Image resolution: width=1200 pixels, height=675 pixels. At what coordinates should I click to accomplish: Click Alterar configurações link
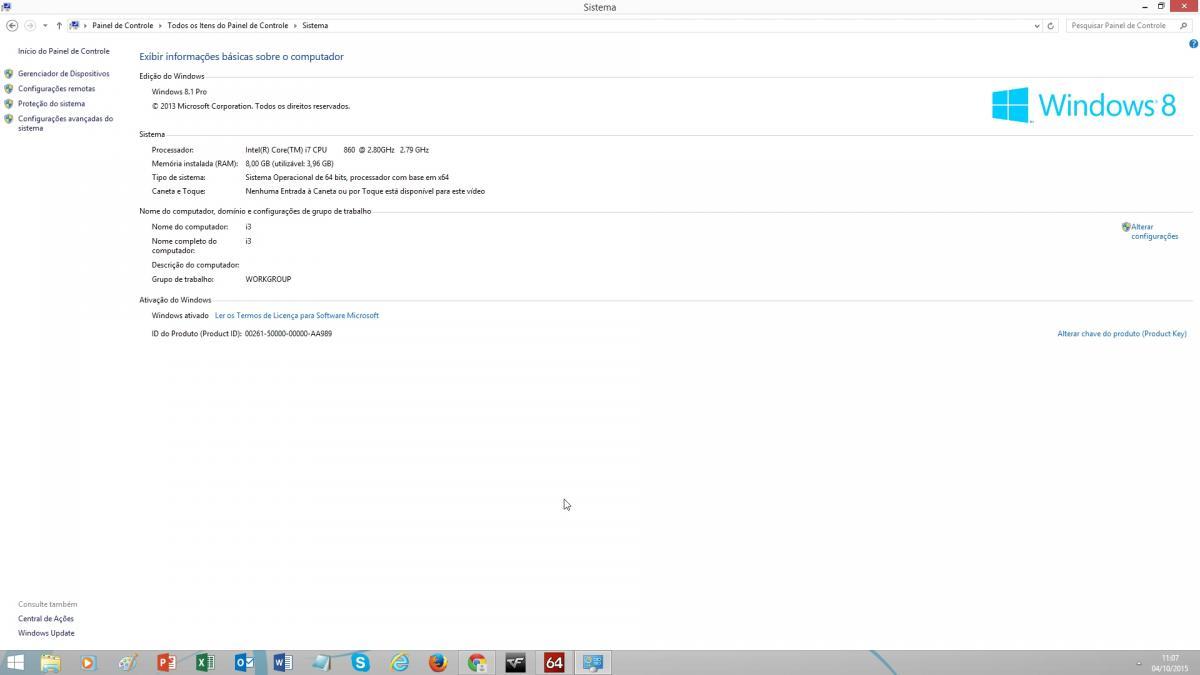[1154, 231]
